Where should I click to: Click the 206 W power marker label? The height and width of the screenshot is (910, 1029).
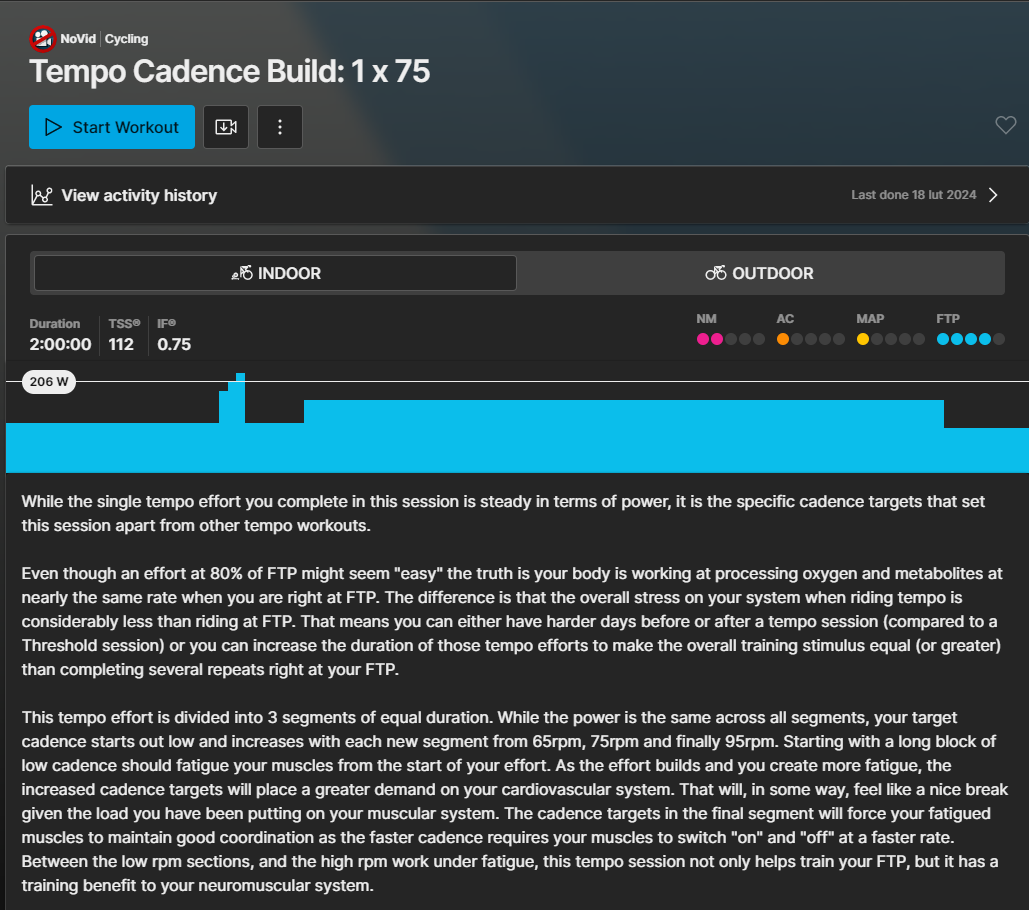click(48, 382)
